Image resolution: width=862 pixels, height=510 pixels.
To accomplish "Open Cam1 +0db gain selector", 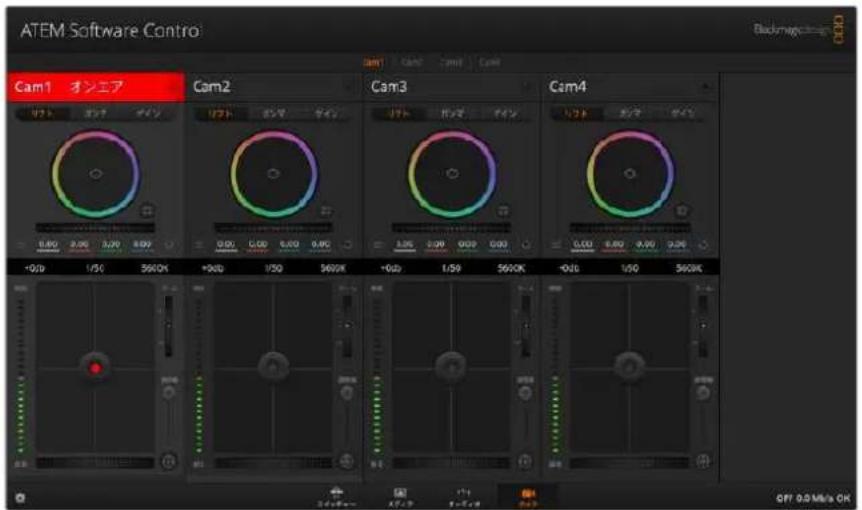I will point(35,268).
